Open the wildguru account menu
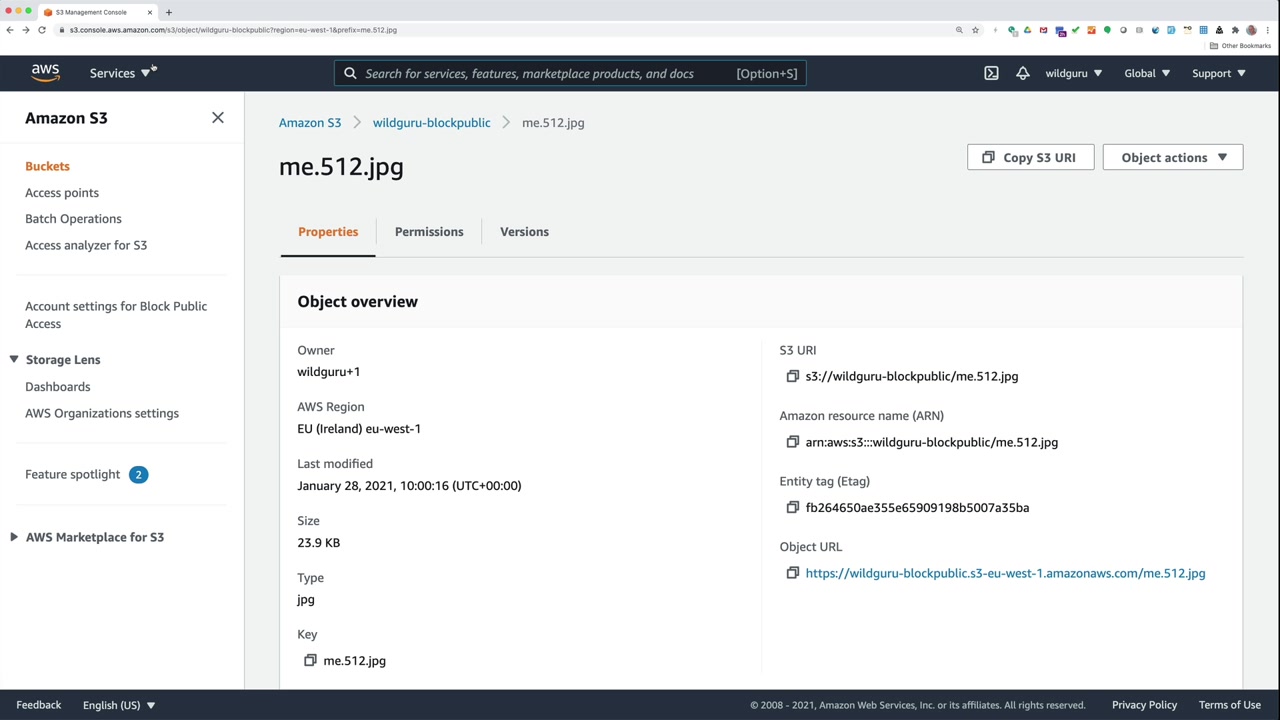The width and height of the screenshot is (1280, 720). [x=1073, y=73]
